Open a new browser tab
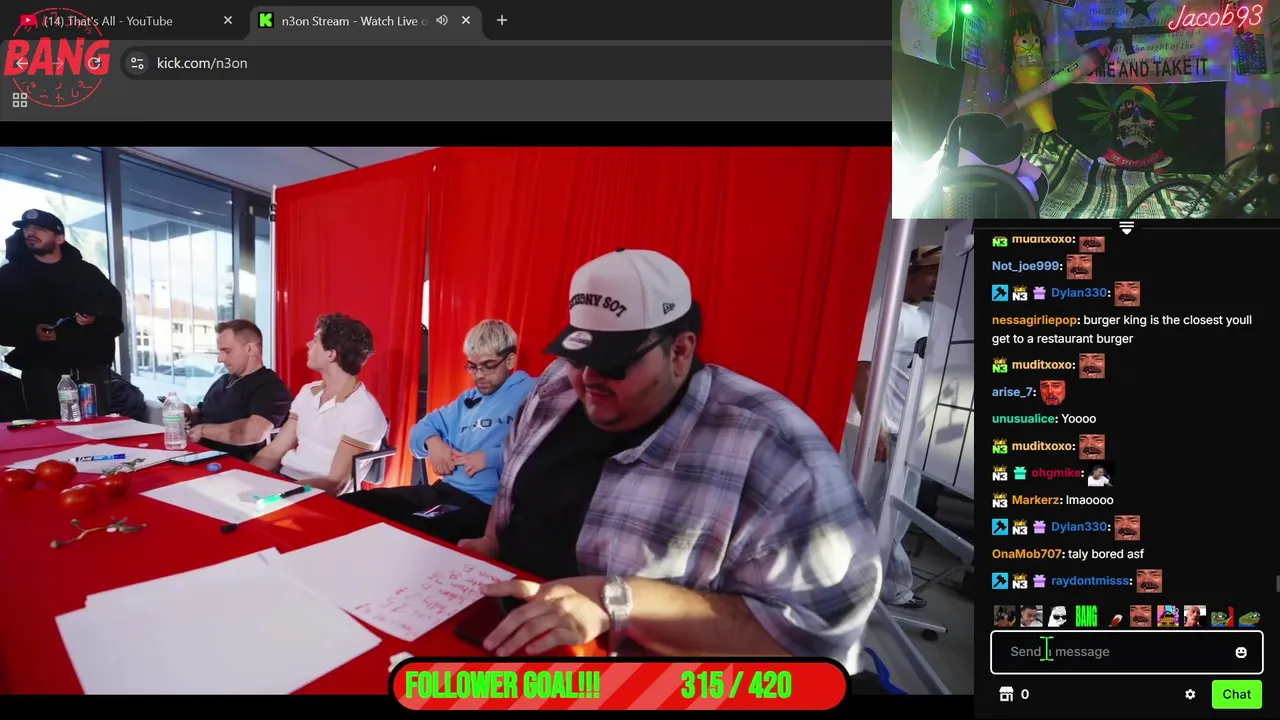 click(502, 20)
